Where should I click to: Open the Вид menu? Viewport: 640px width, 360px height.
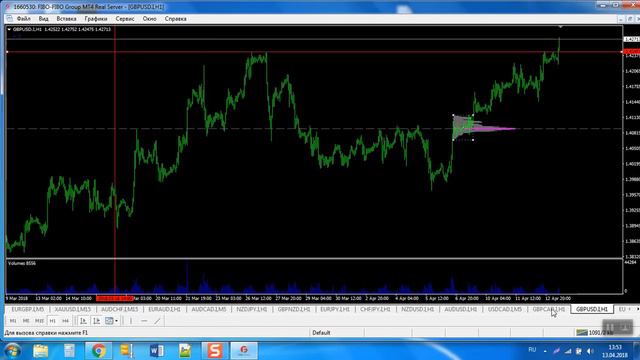pyautogui.click(x=44, y=19)
